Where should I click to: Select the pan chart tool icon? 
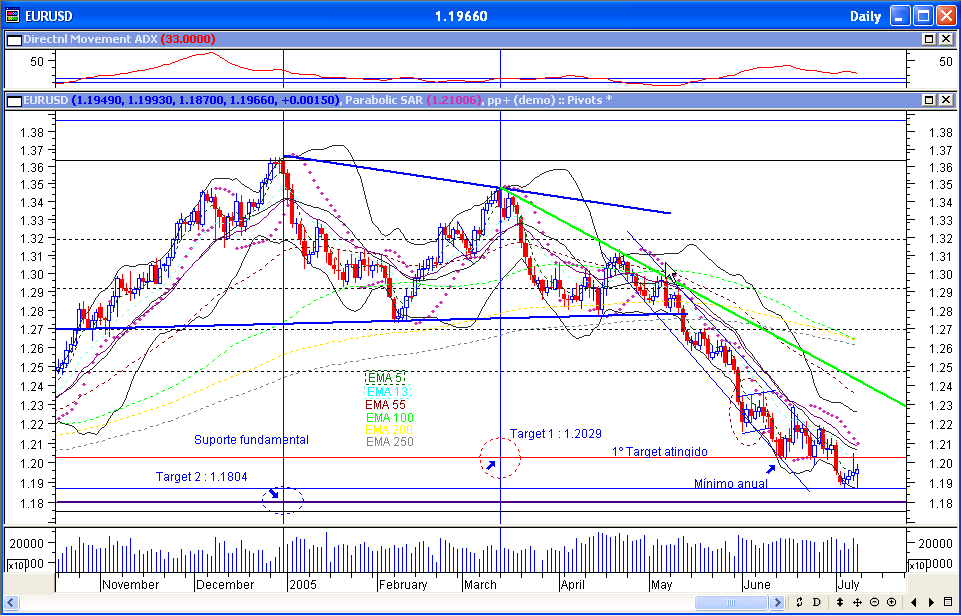click(x=858, y=603)
